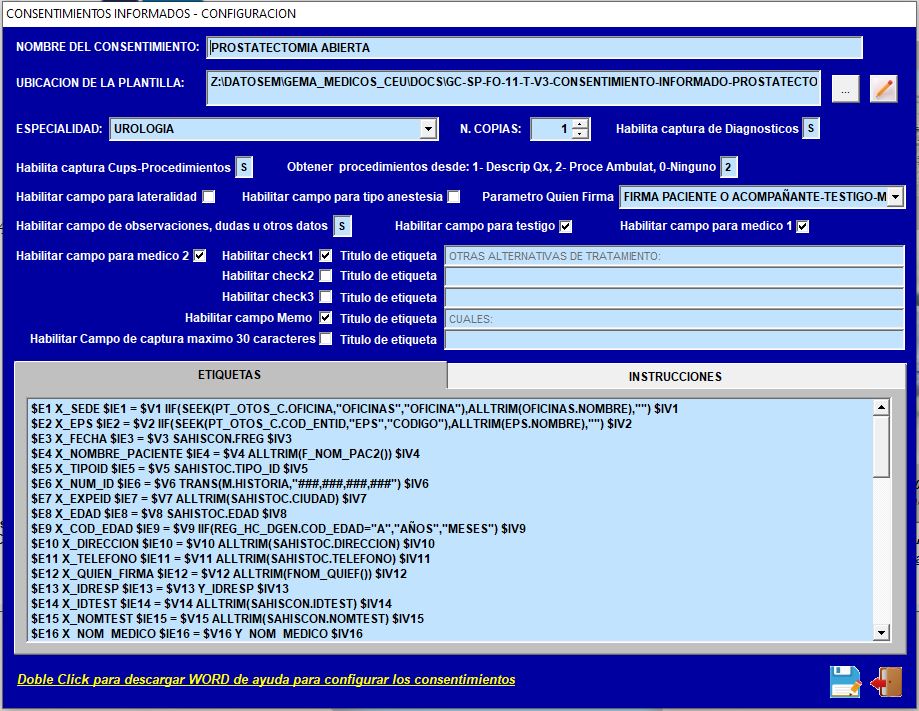
Task: Click the observaciones, dudas u otros datos S field
Action: tap(342, 226)
